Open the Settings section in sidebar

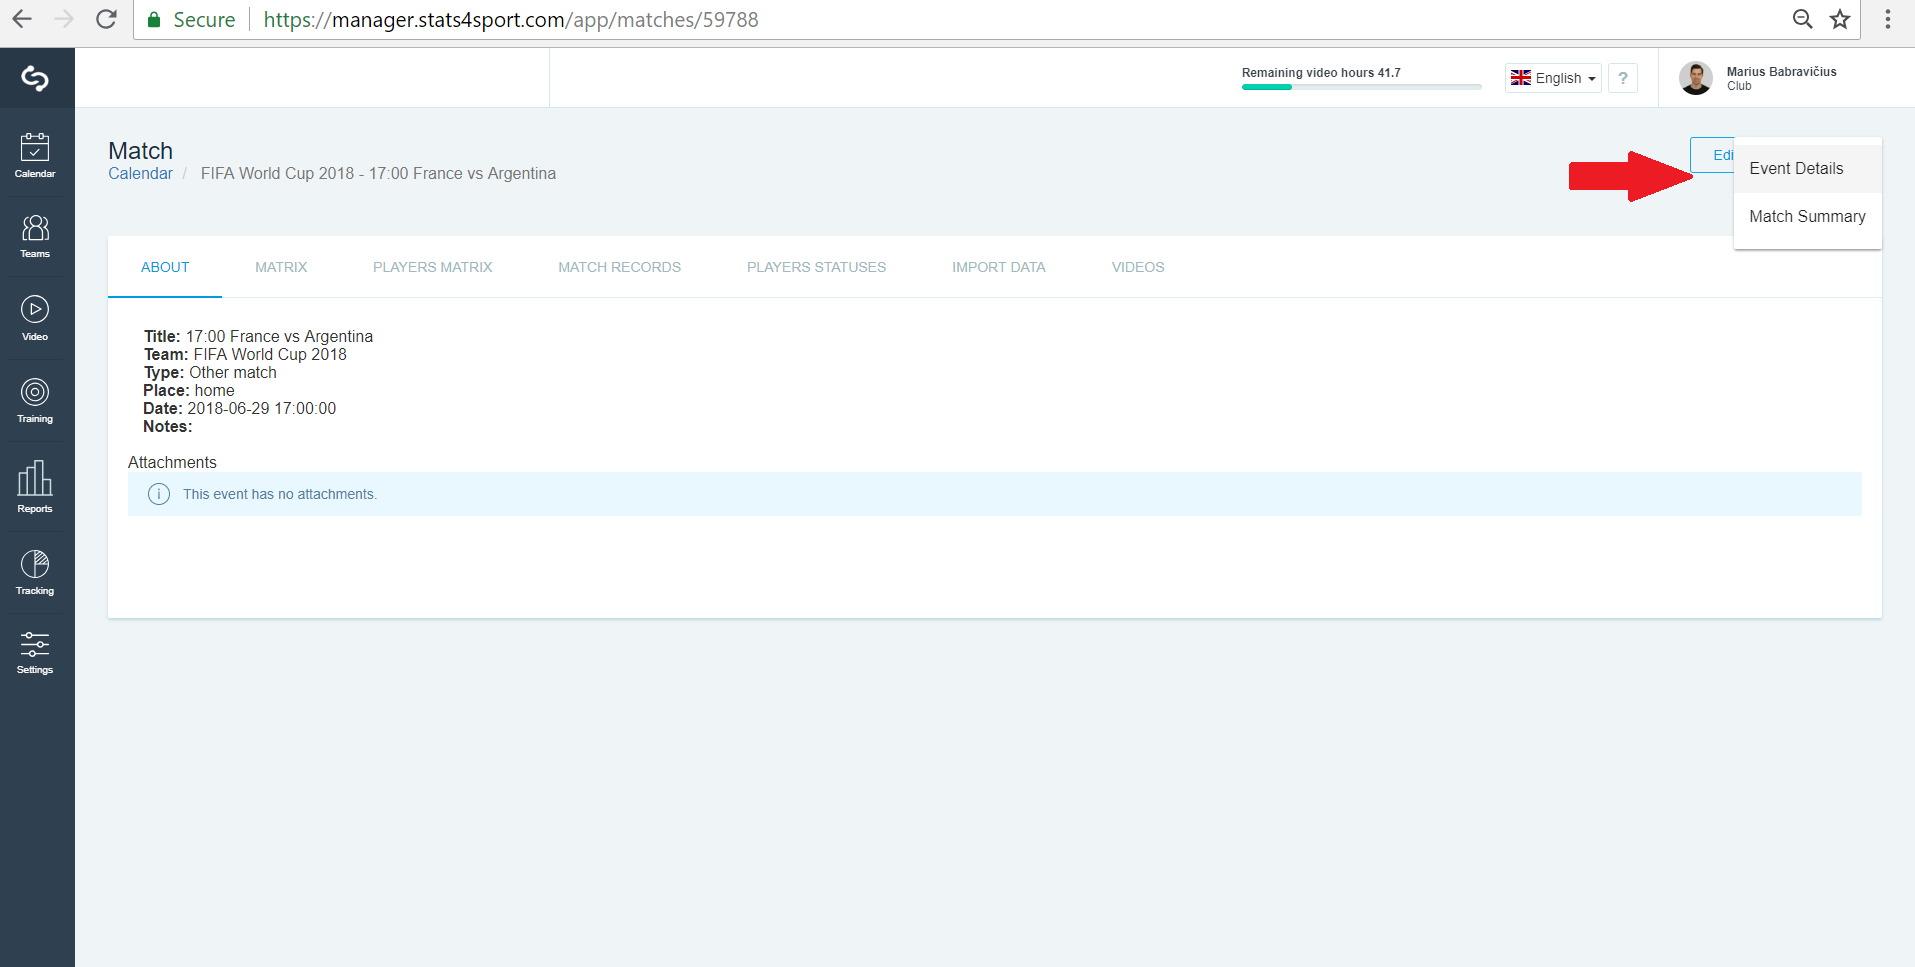click(x=35, y=653)
